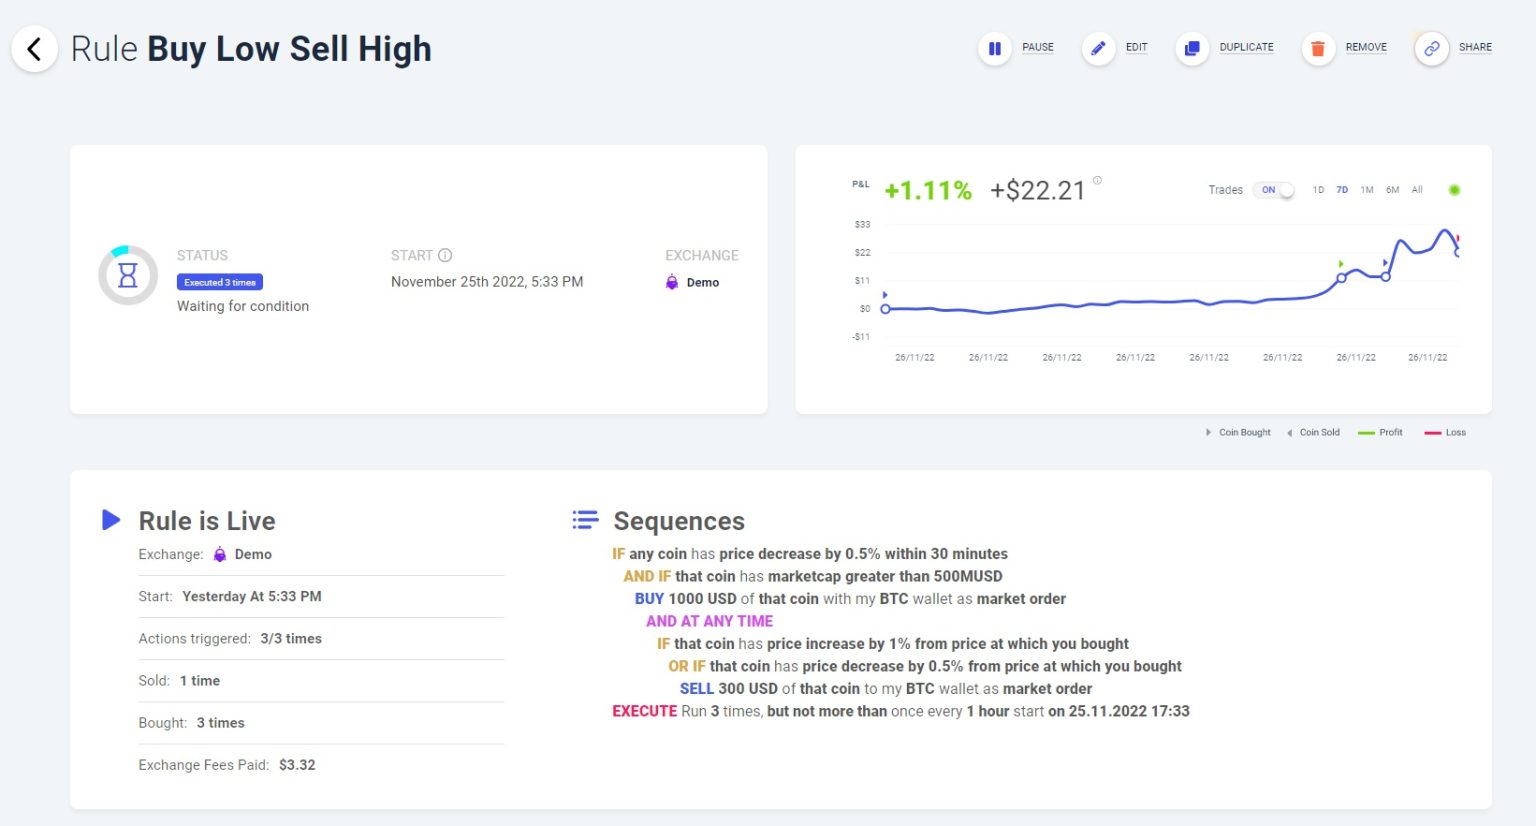This screenshot has width=1536, height=826.
Task: Pause the Buy Low Sell High rule
Action: [x=995, y=48]
